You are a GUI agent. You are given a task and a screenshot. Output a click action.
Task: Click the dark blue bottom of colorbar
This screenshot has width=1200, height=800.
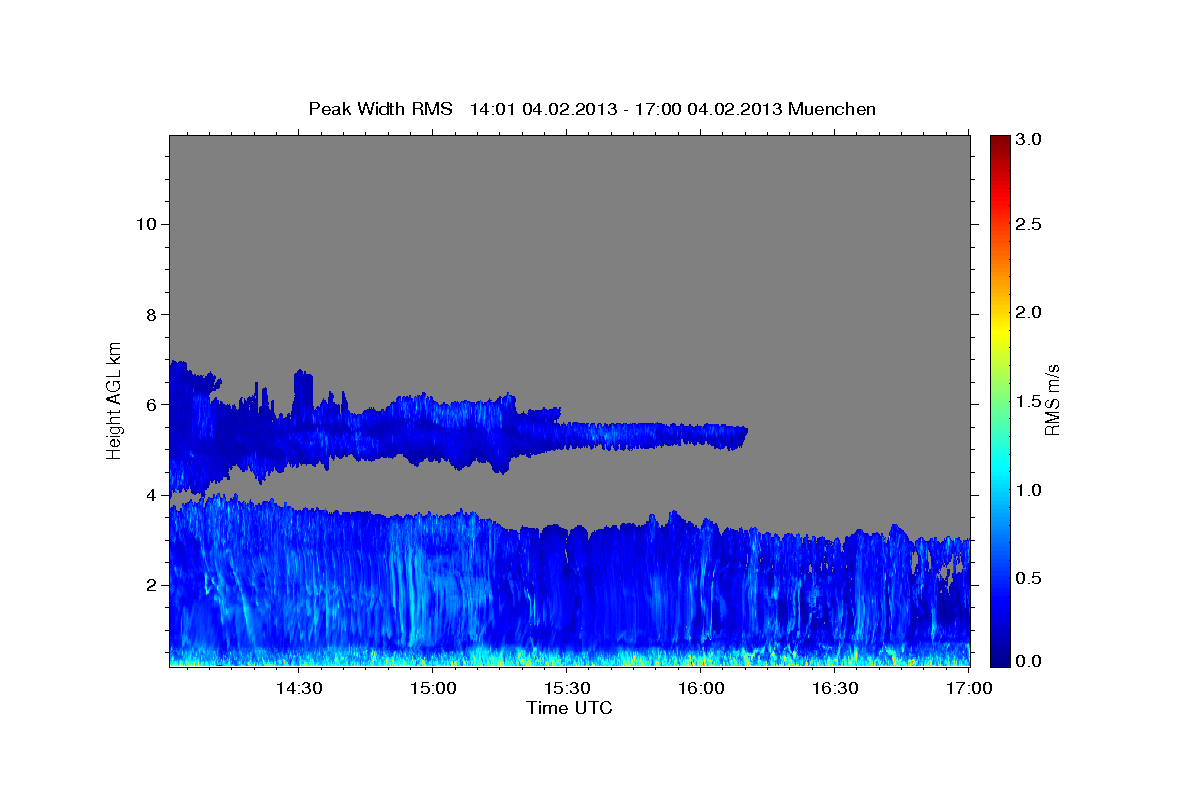tap(999, 657)
